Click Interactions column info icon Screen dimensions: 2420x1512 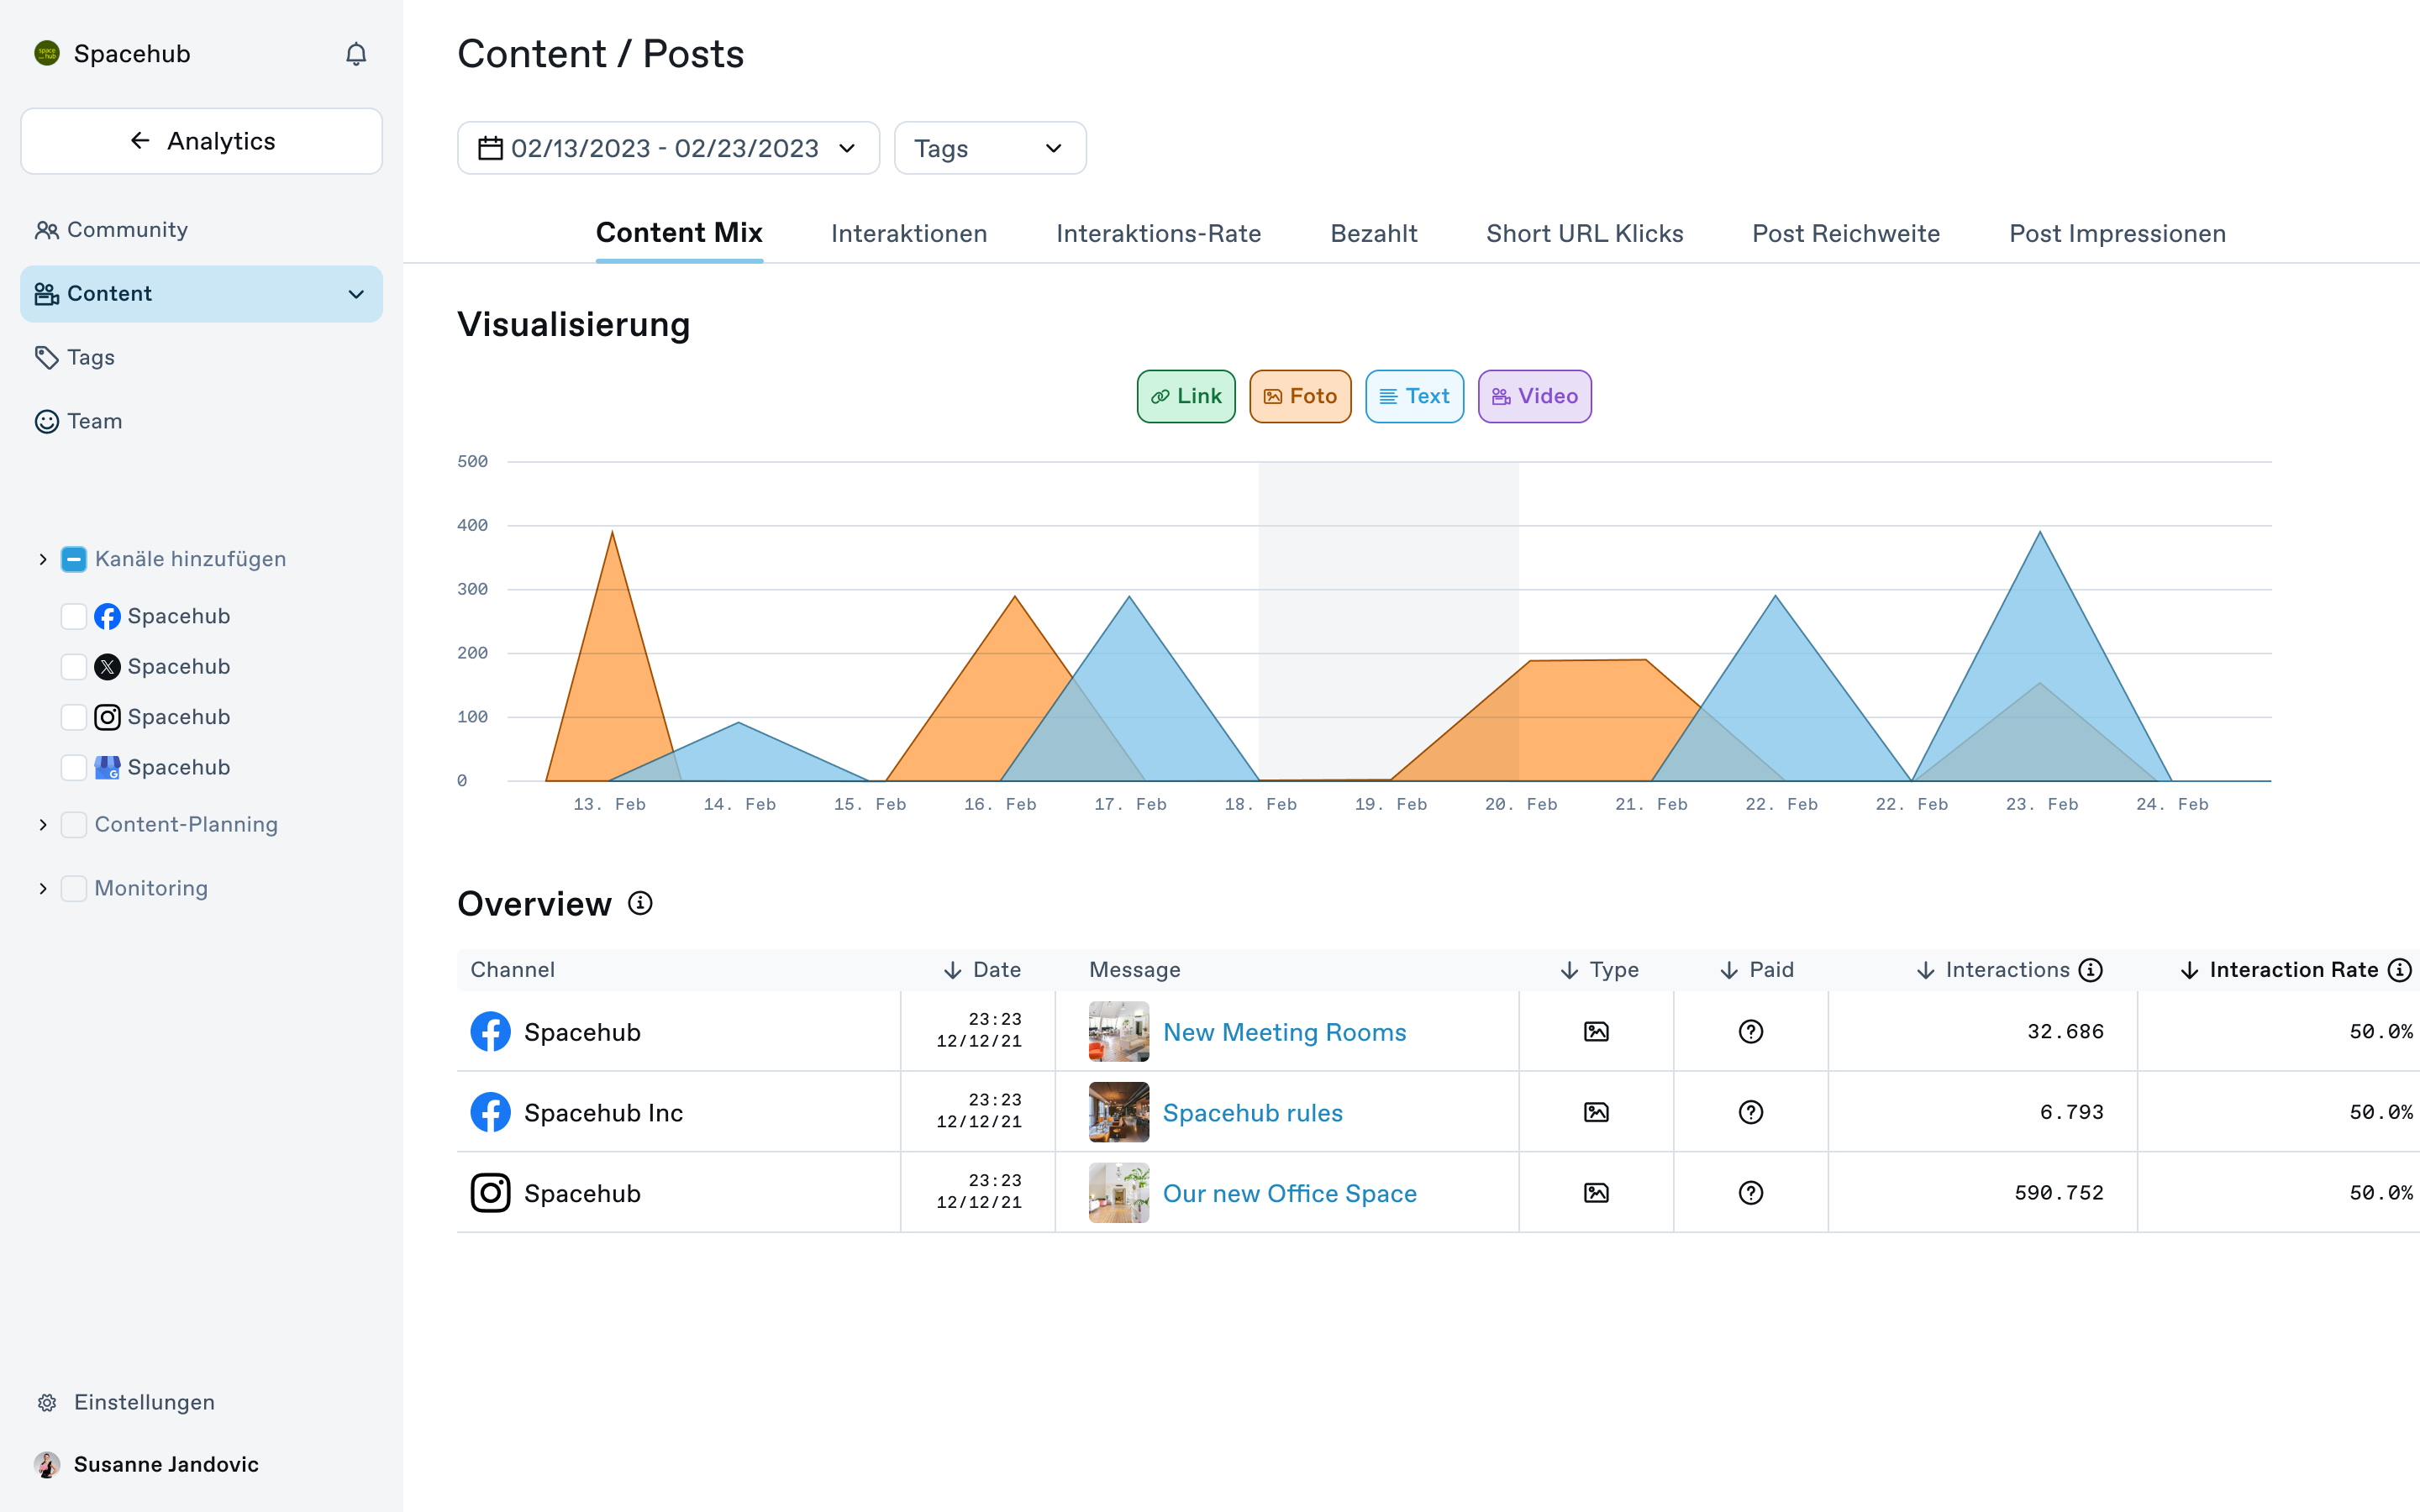(x=2090, y=970)
